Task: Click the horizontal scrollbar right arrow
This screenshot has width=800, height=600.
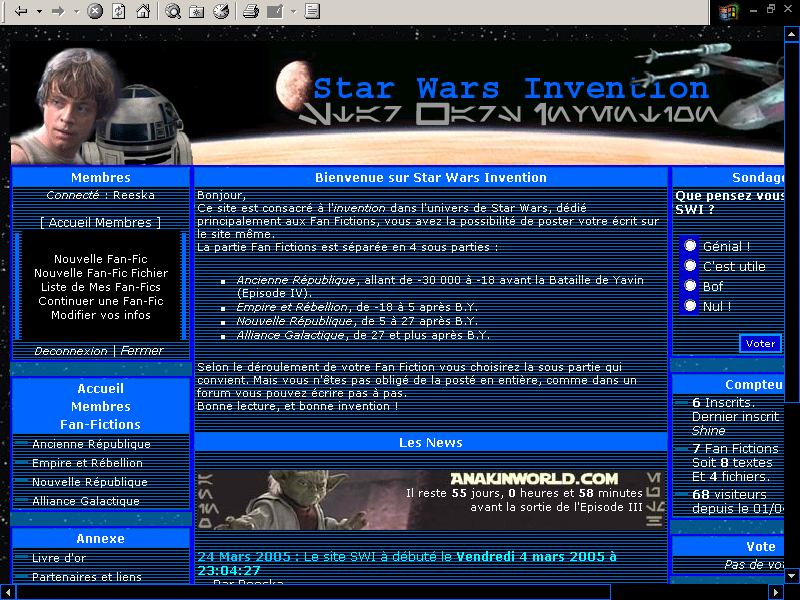Action: pyautogui.click(x=776, y=592)
